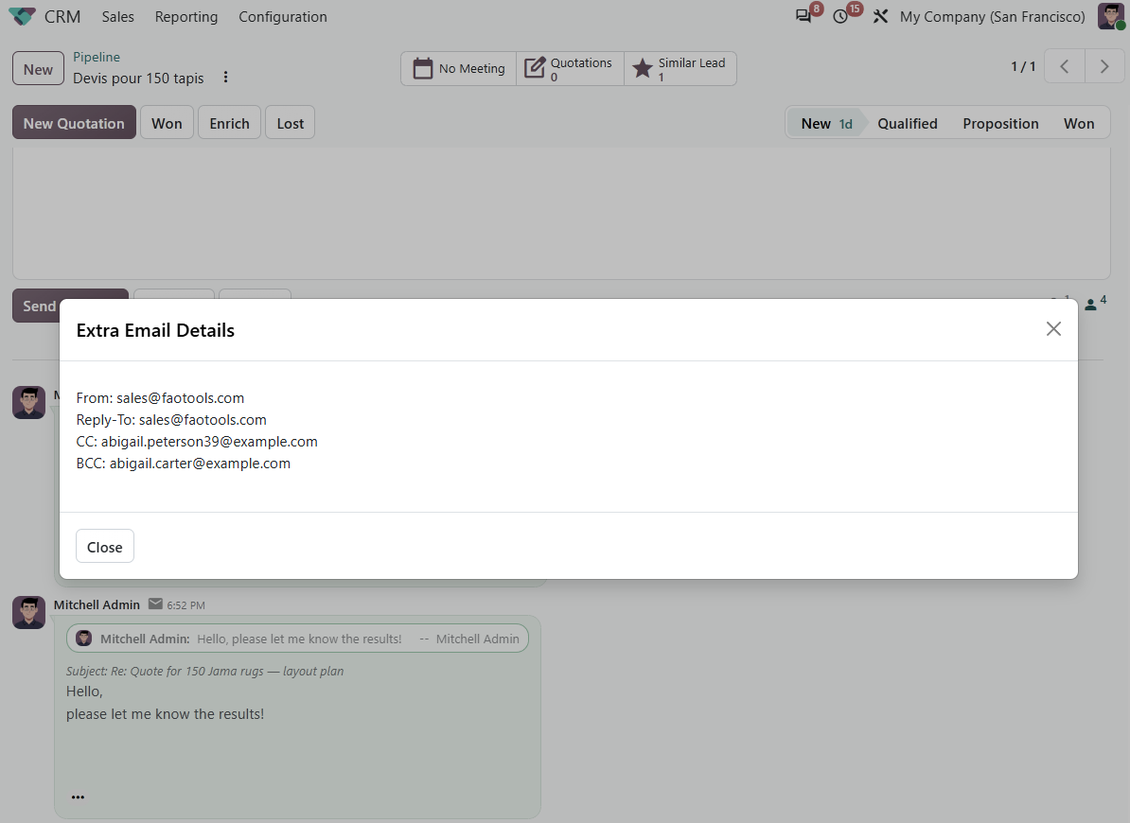Click the 6:52 PM message timestamp
1130x823 pixels.
point(186,605)
